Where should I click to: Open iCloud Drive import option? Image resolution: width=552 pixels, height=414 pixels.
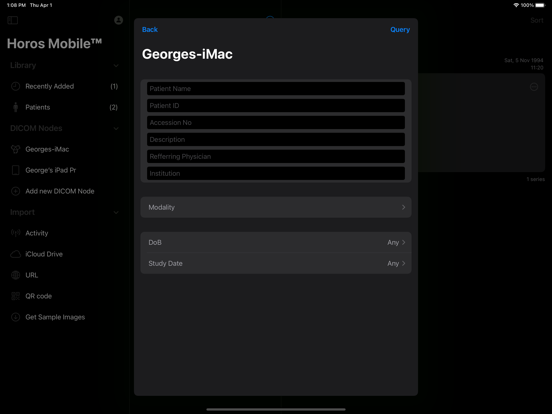click(x=64, y=254)
